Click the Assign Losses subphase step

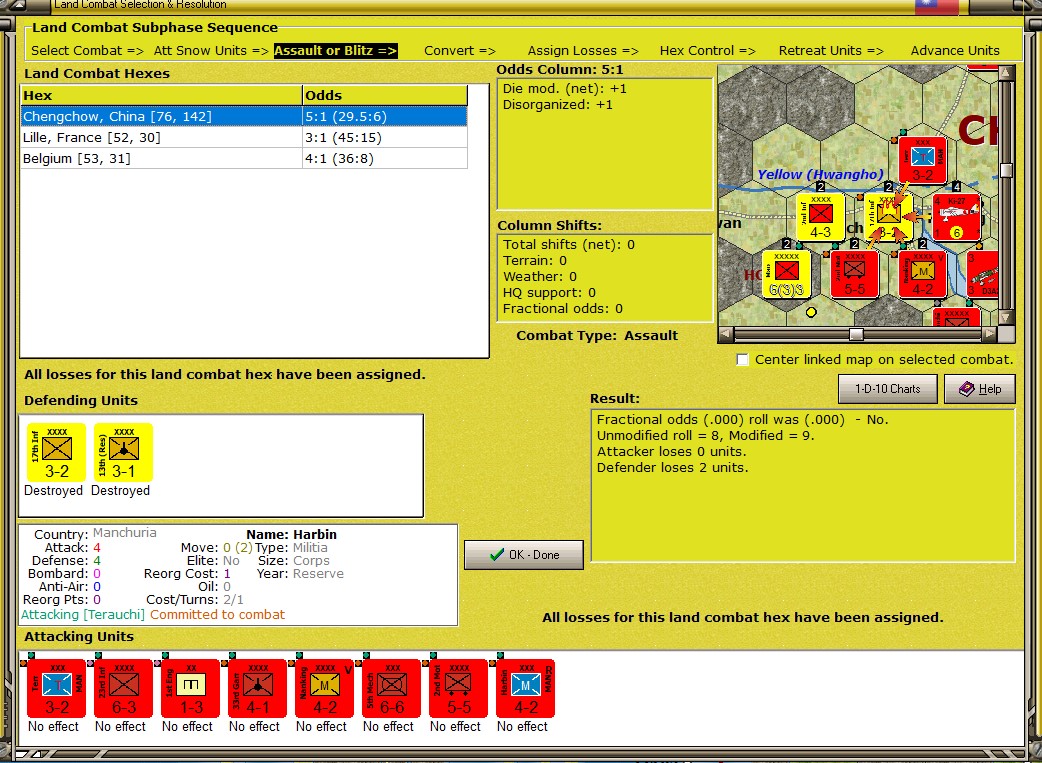[x=583, y=51]
